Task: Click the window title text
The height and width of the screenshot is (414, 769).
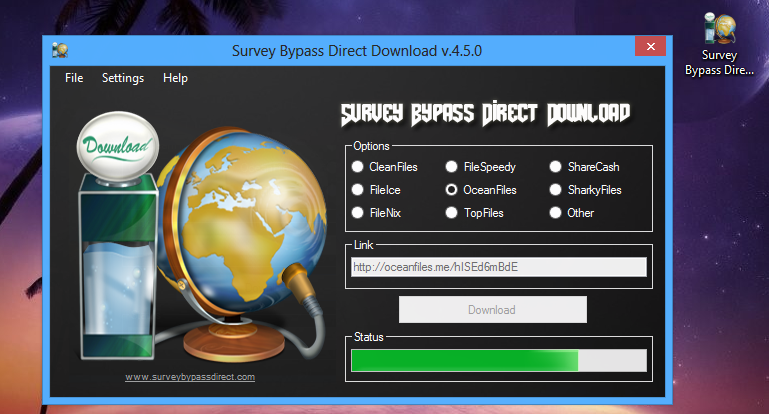Action: pyautogui.click(x=357, y=51)
